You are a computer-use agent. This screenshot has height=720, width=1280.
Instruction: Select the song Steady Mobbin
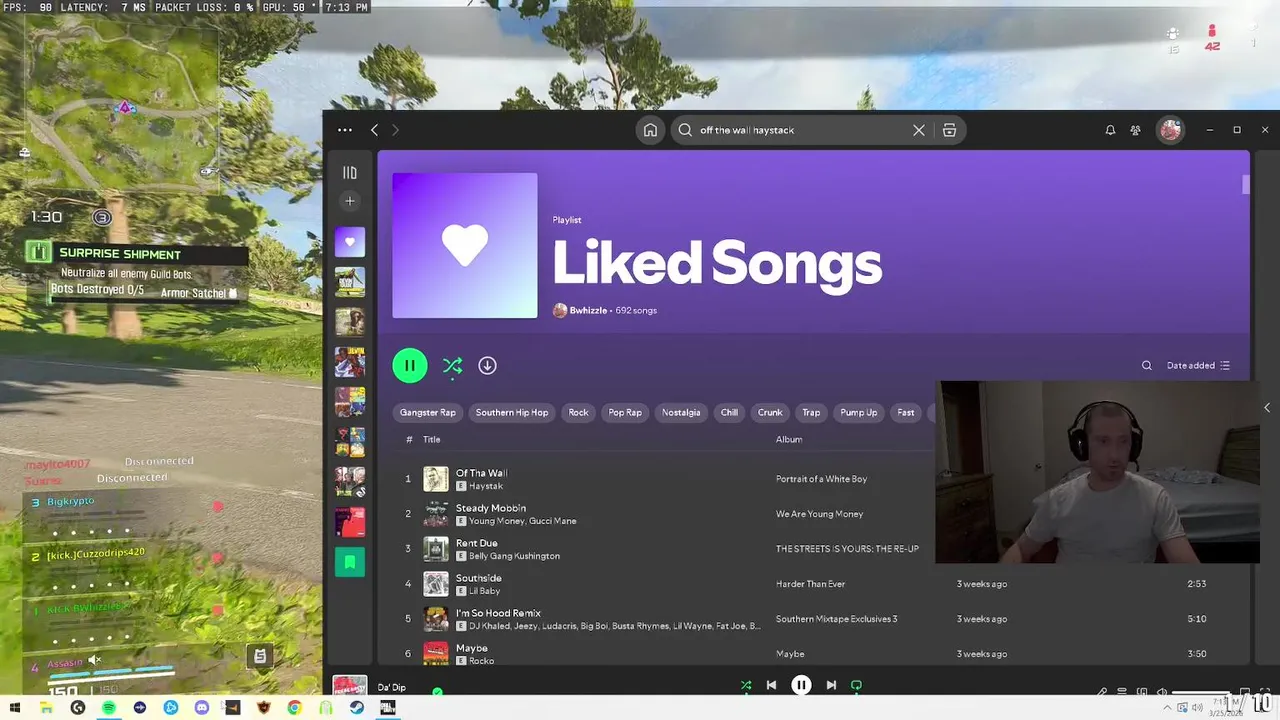pos(491,508)
